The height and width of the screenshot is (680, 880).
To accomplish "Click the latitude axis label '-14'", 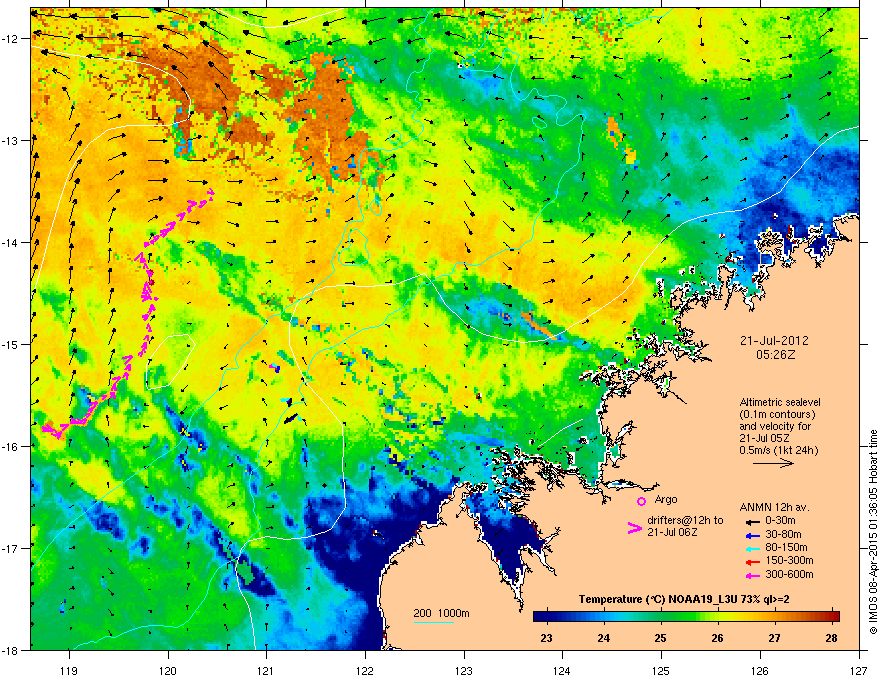I will [10, 242].
